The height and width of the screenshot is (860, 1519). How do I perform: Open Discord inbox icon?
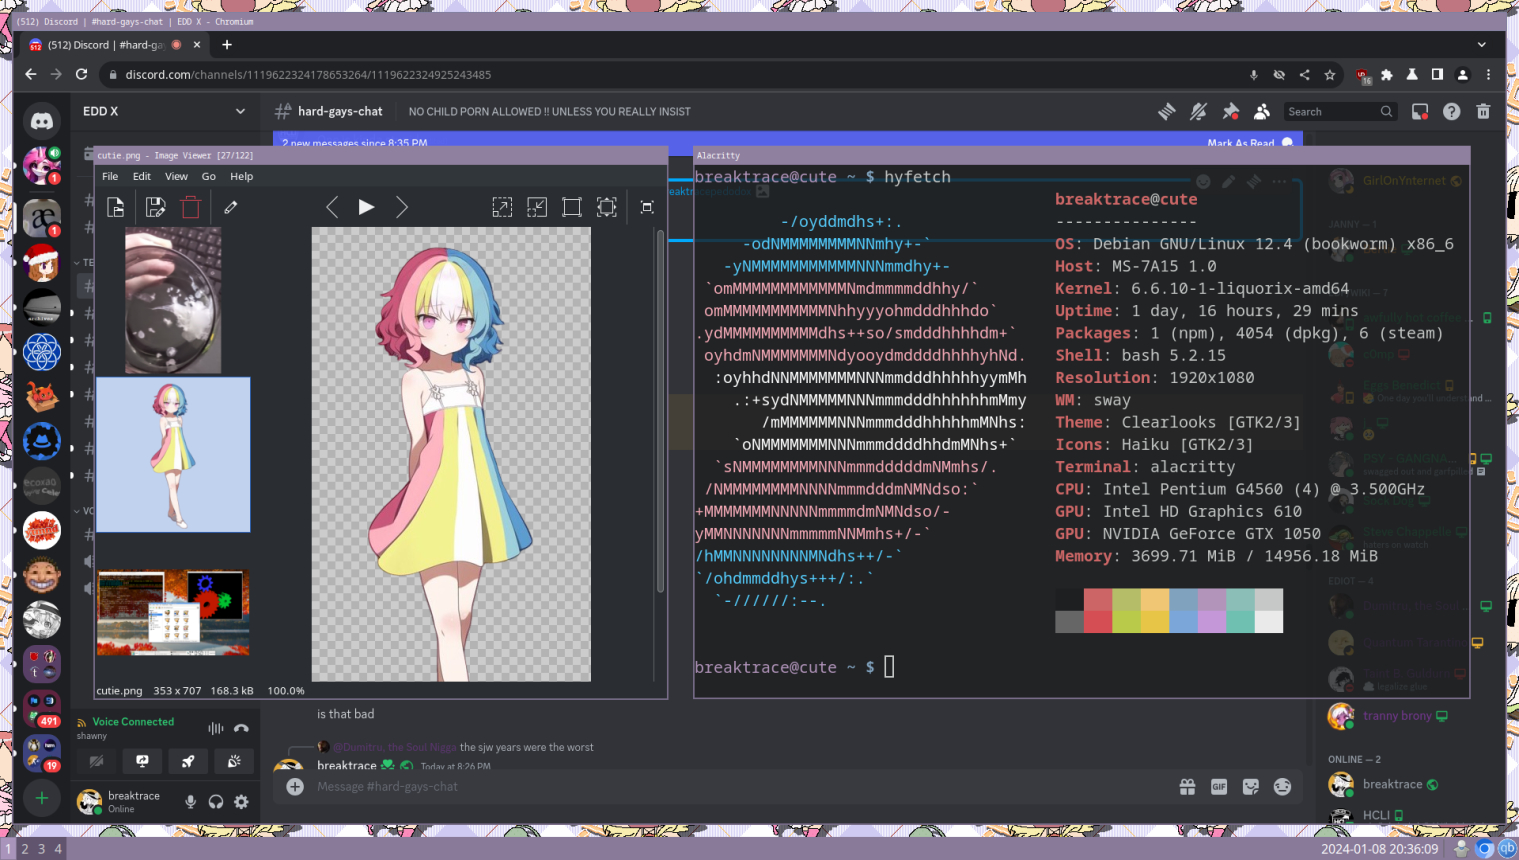[1420, 112]
